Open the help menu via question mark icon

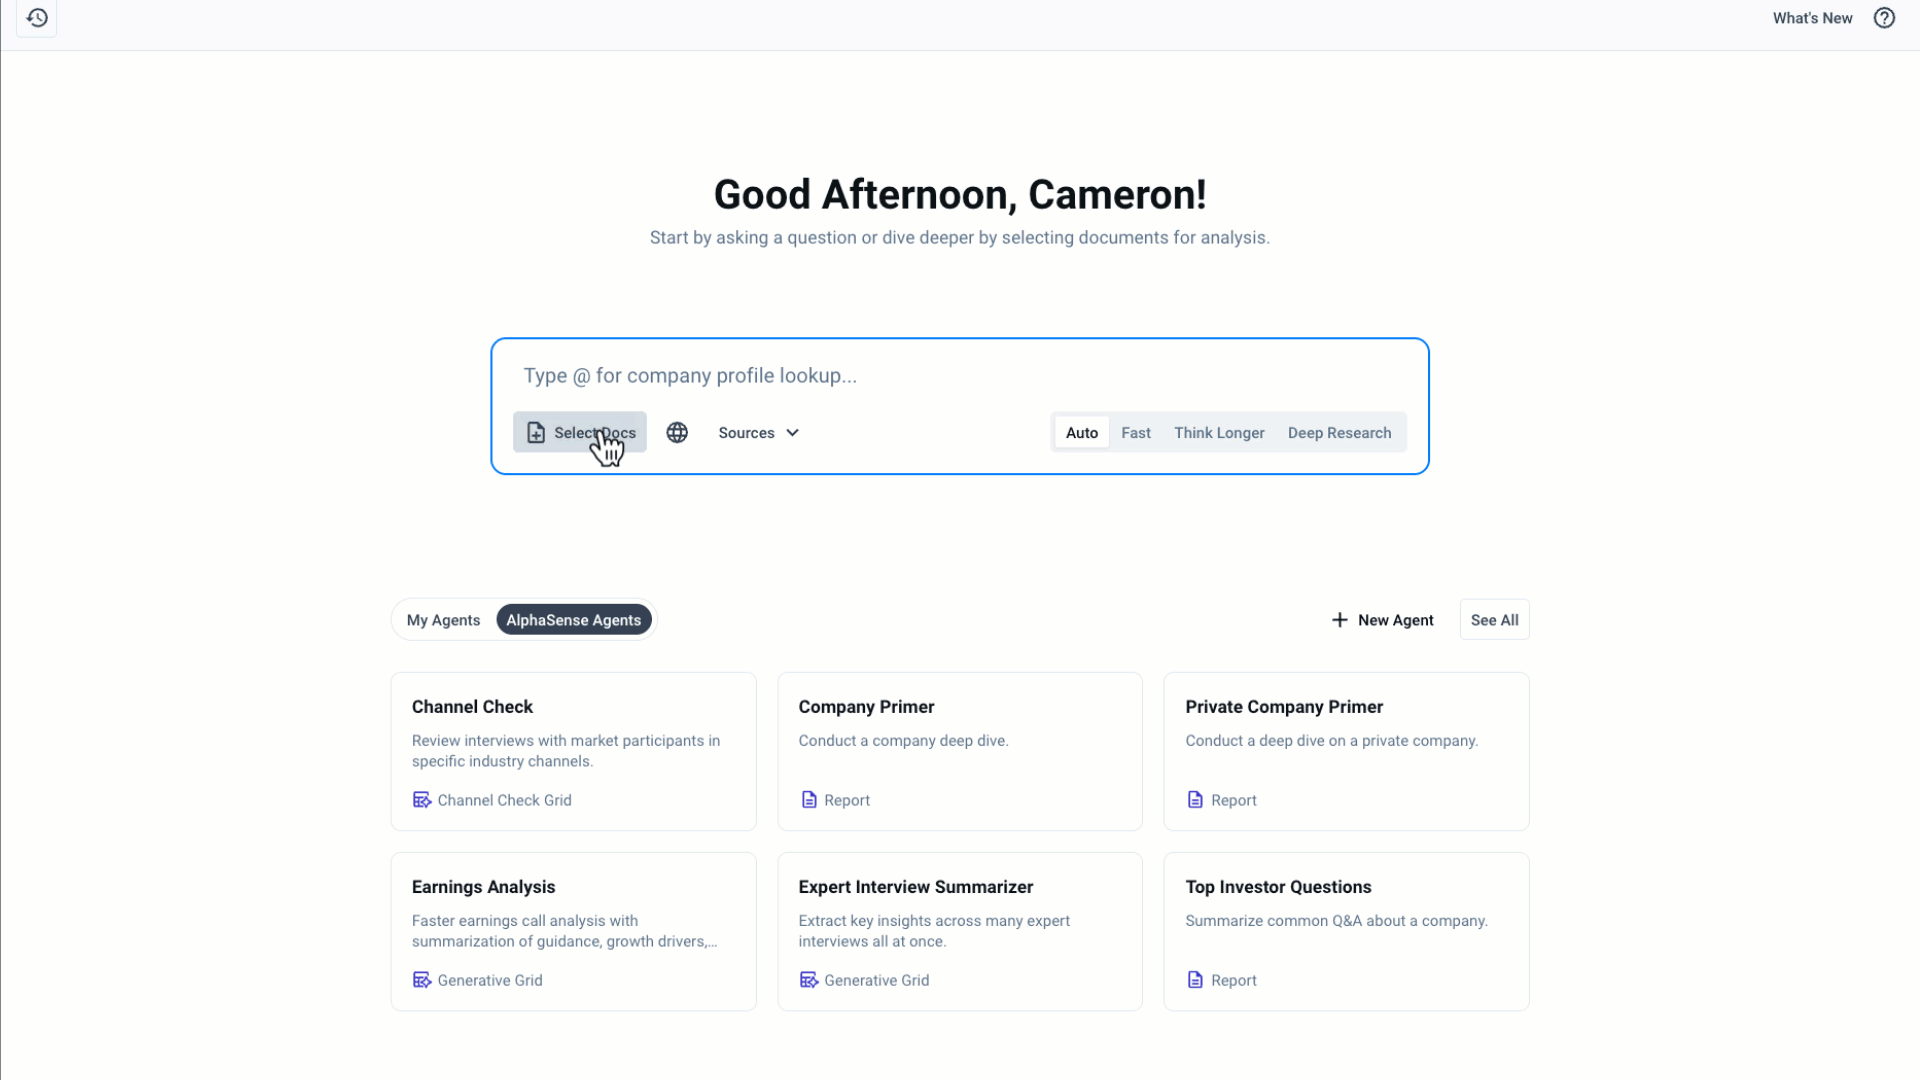pyautogui.click(x=1884, y=17)
